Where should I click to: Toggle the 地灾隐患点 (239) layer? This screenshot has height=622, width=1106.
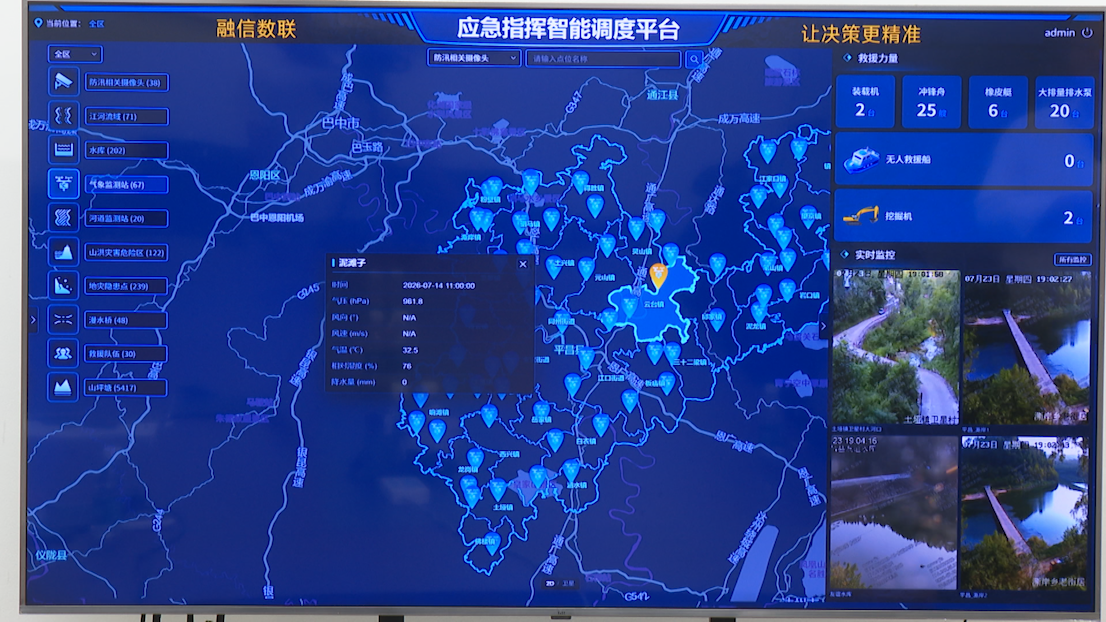(x=126, y=286)
